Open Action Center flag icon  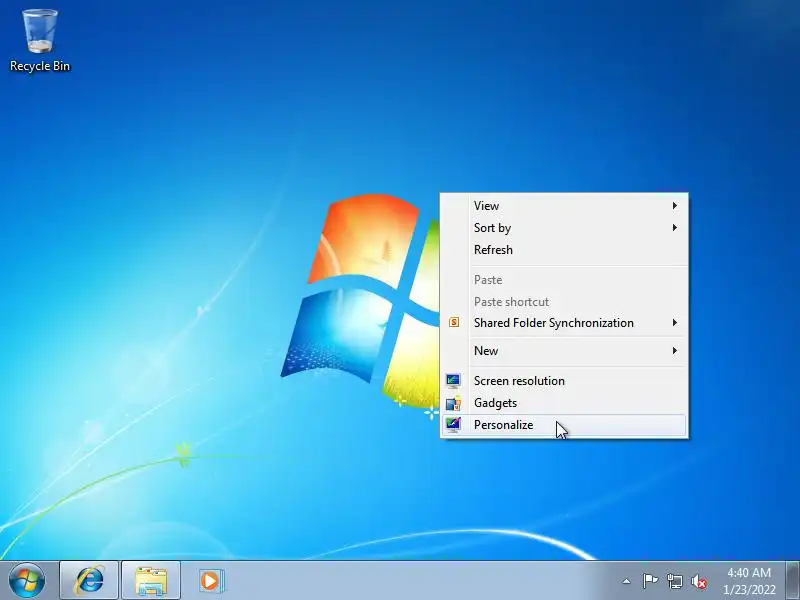650,581
